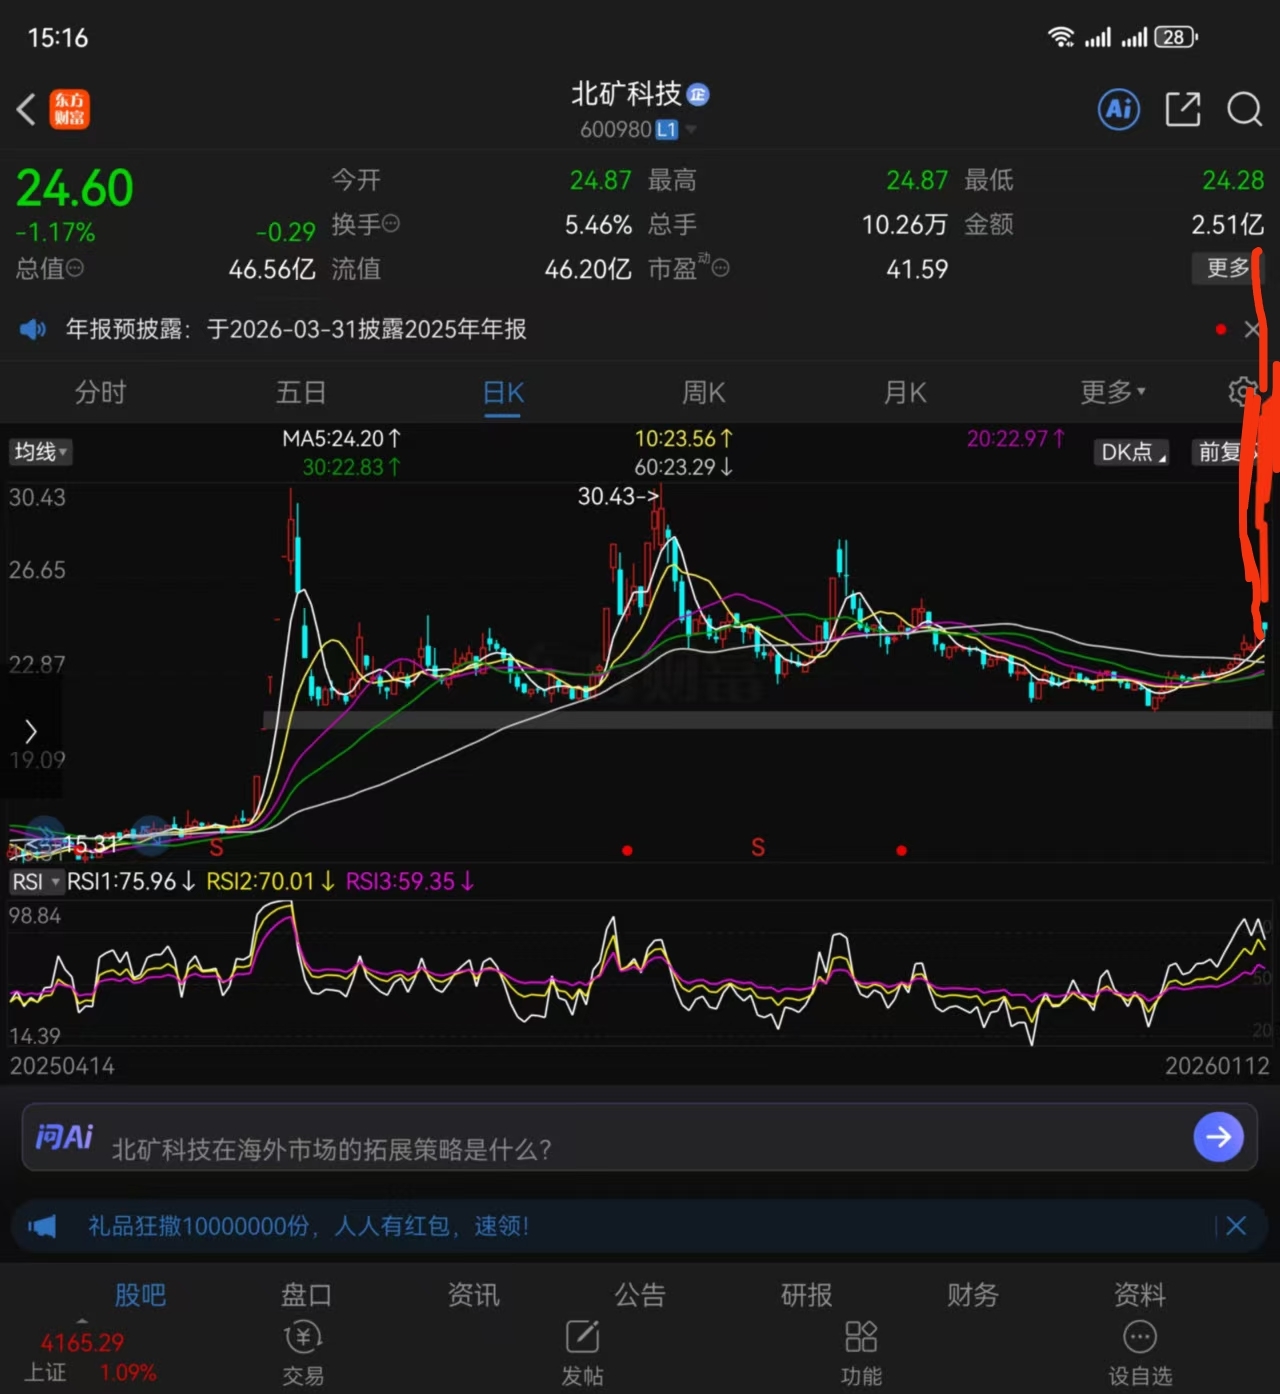
Task: Switch to 周K chart tab
Action: 704,392
